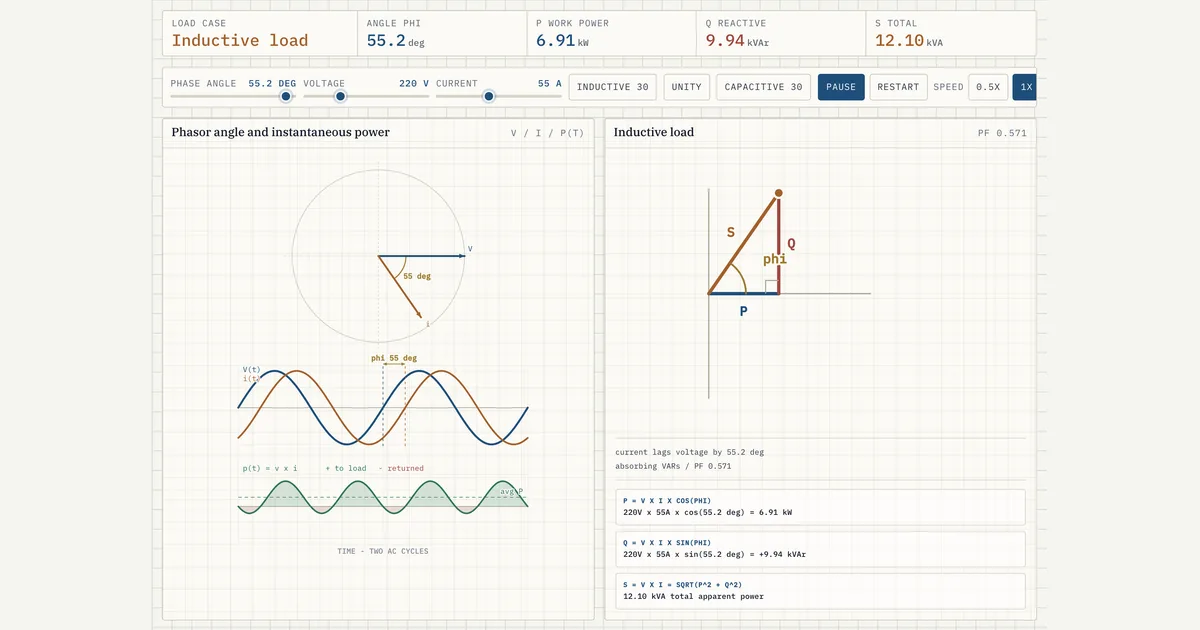This screenshot has width=1200, height=630.
Task: Click the 'TIME - TWO AC CYCLES' axis label
Action: point(383,551)
